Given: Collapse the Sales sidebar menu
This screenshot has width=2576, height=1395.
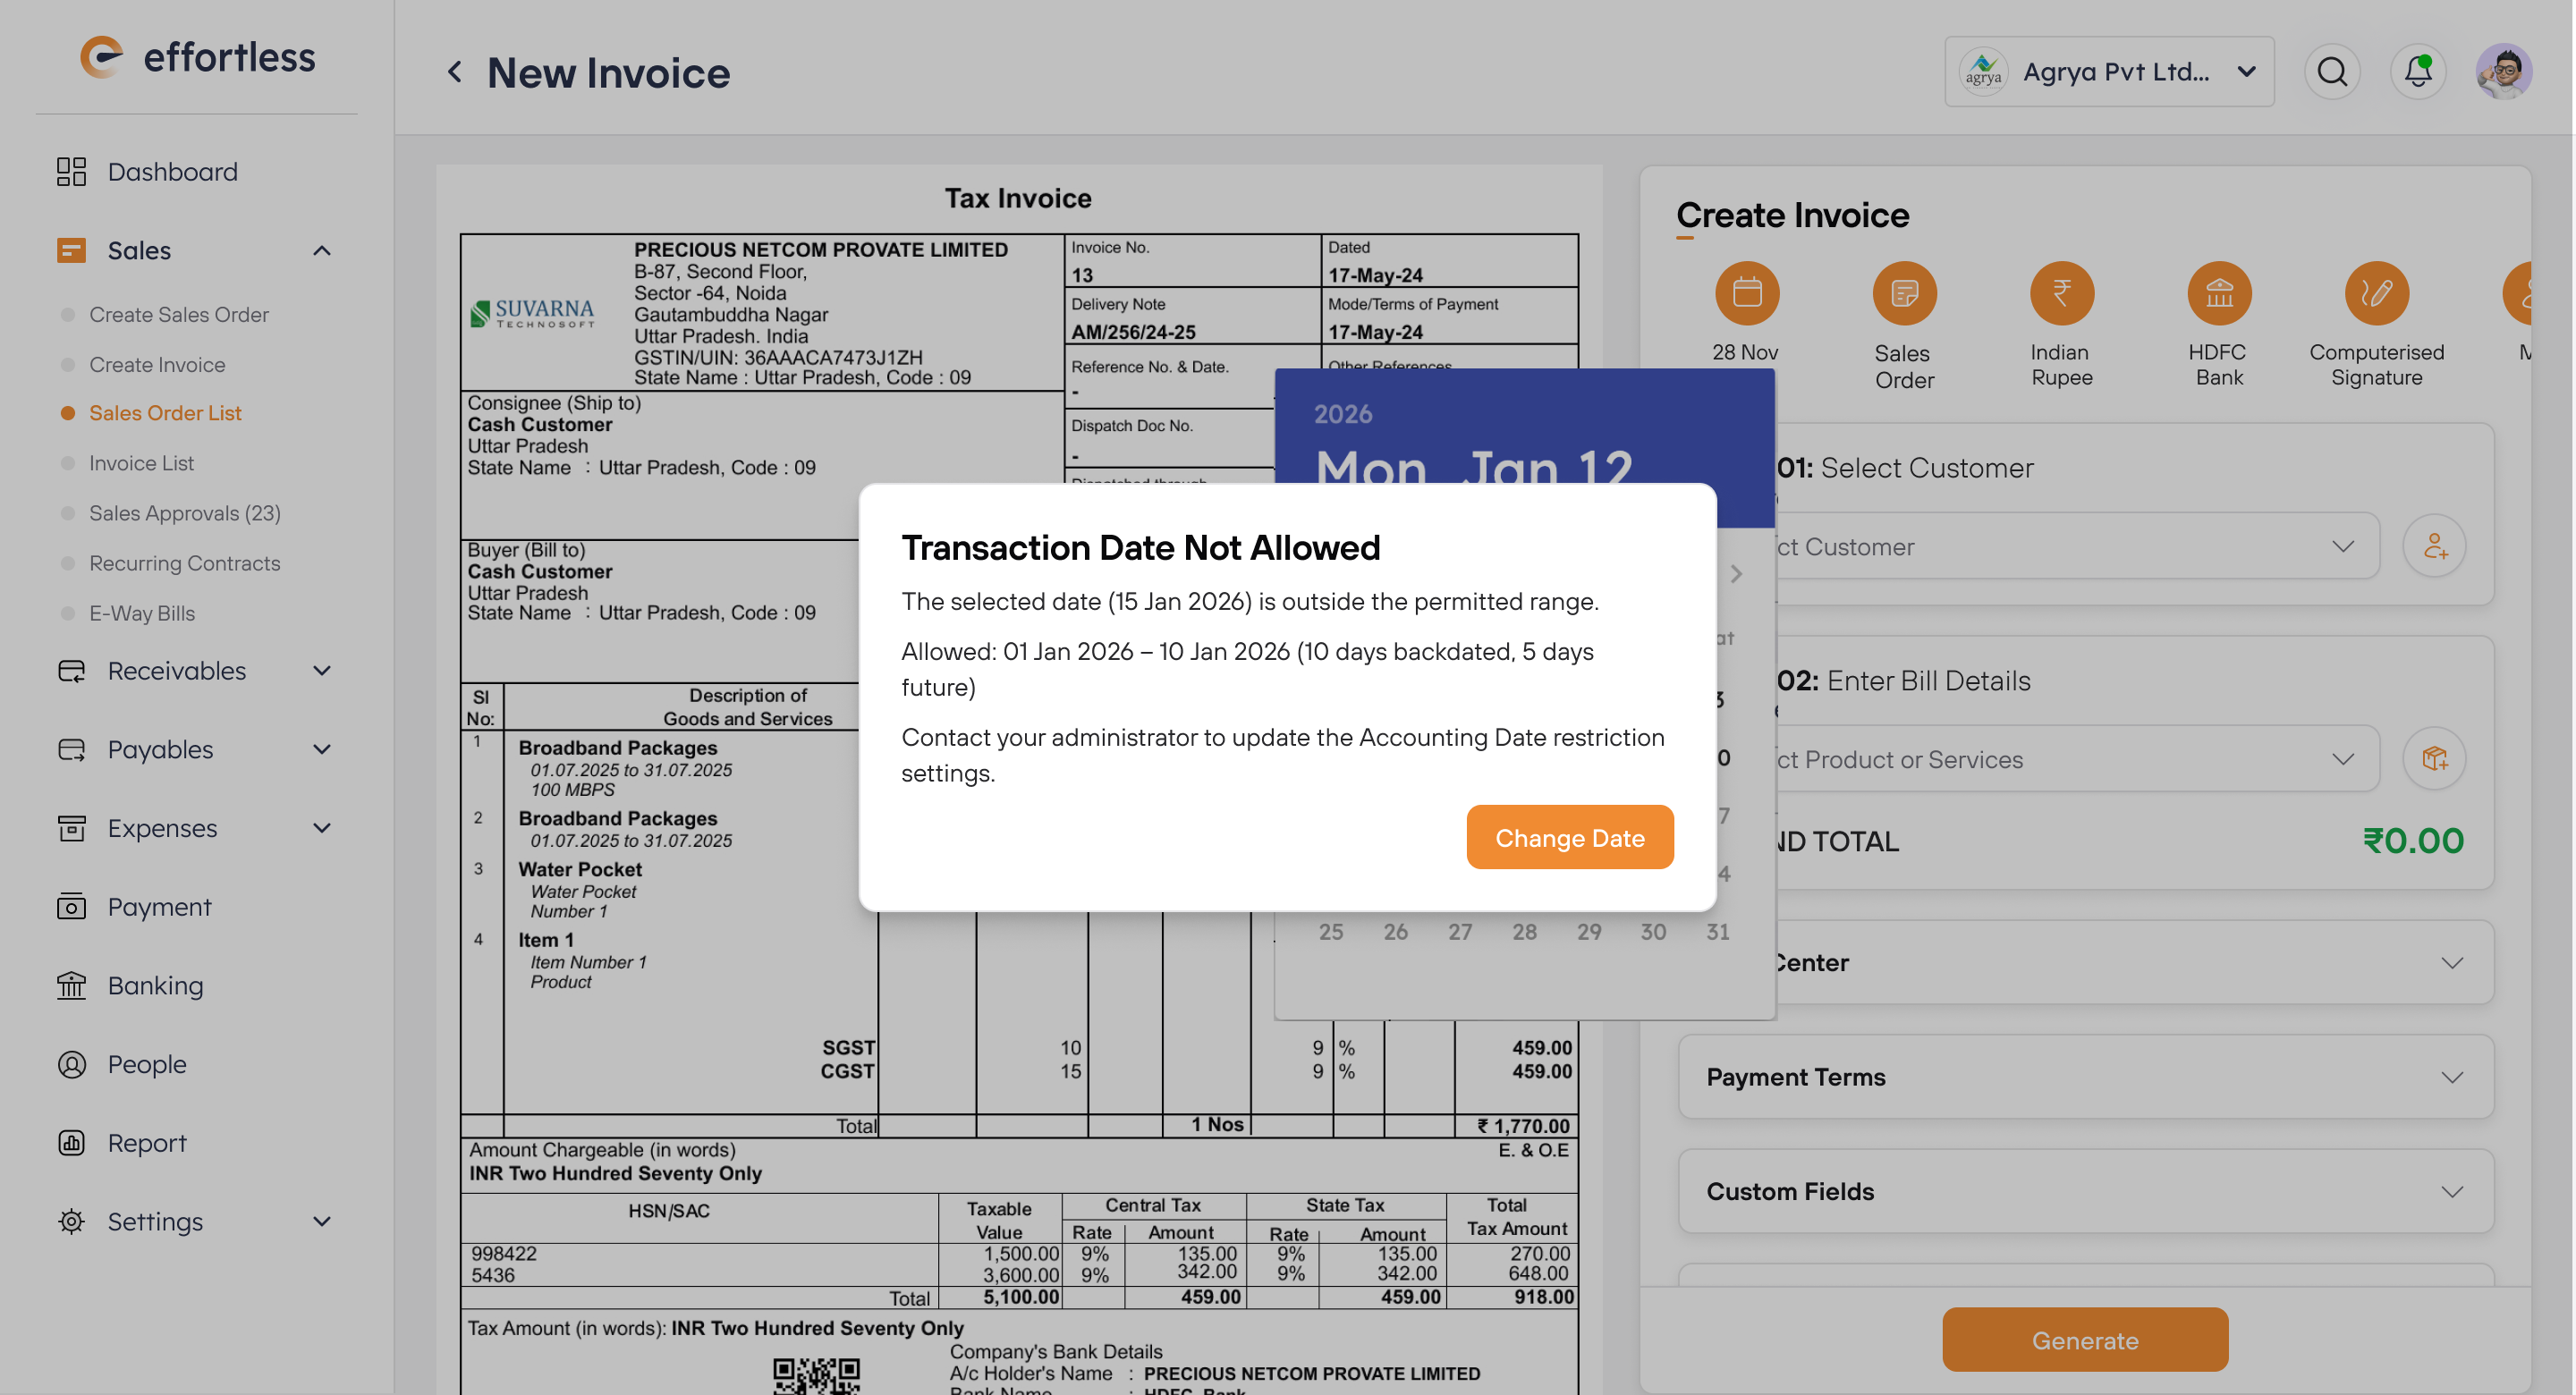Looking at the screenshot, I should pos(322,250).
